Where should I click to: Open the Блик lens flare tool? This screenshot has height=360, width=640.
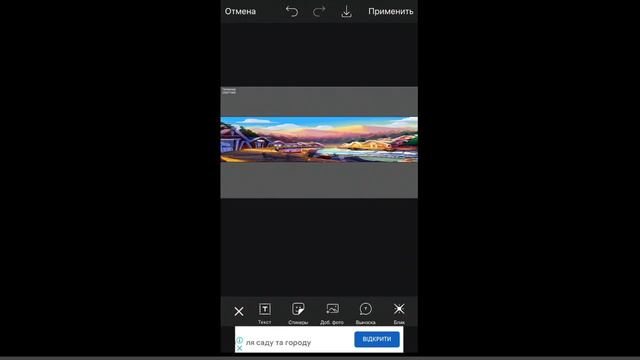[399, 313]
